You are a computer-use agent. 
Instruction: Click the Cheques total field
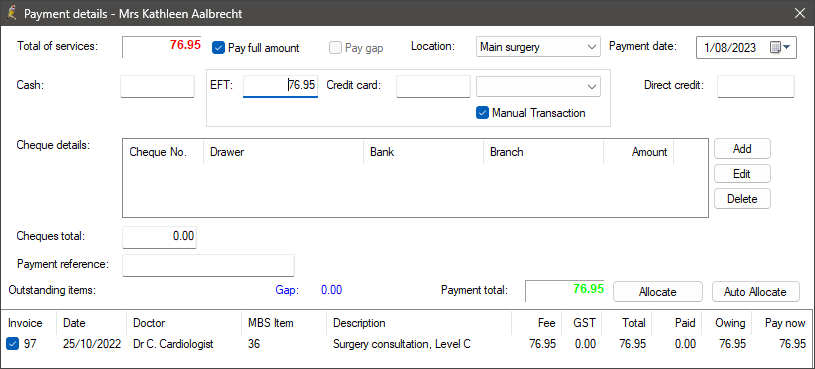click(159, 237)
